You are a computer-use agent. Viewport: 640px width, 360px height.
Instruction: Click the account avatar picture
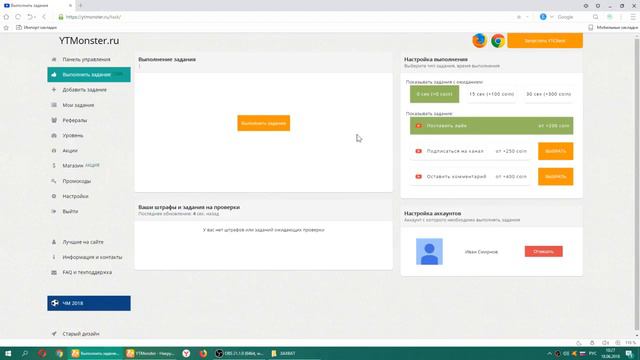[x=429, y=251]
